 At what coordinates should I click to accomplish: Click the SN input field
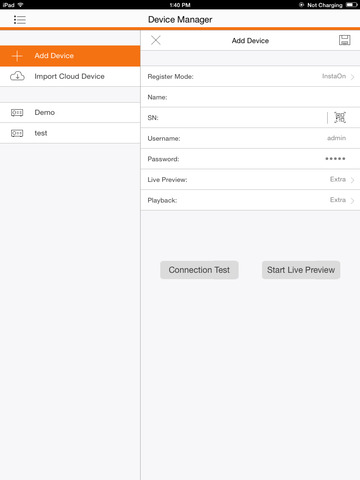point(250,118)
